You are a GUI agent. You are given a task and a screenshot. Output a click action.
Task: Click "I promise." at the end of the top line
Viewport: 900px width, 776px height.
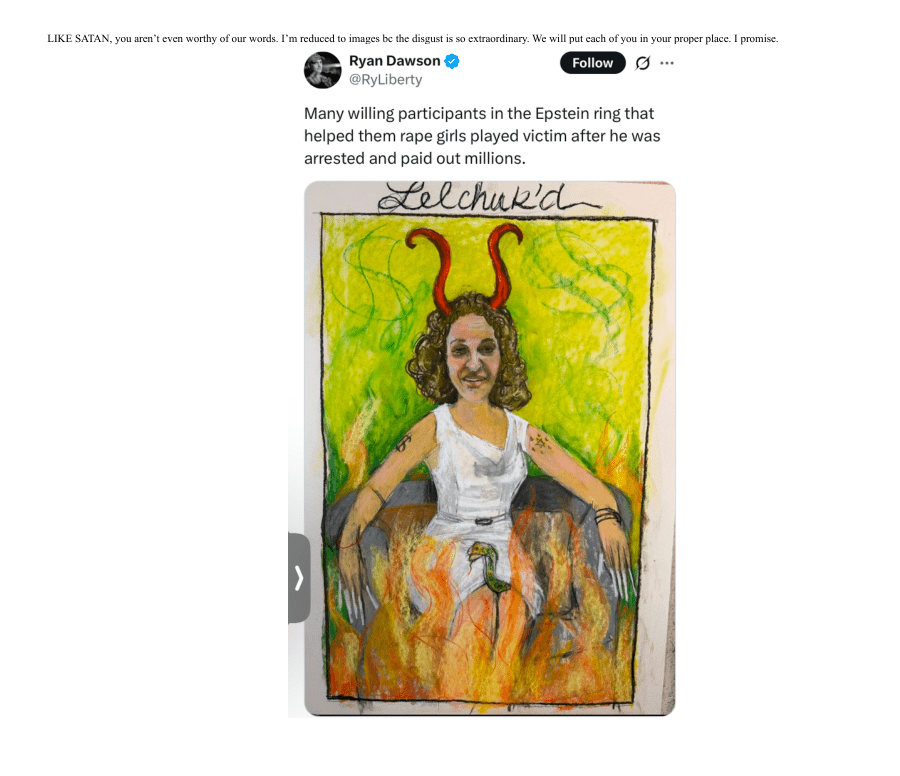756,39
